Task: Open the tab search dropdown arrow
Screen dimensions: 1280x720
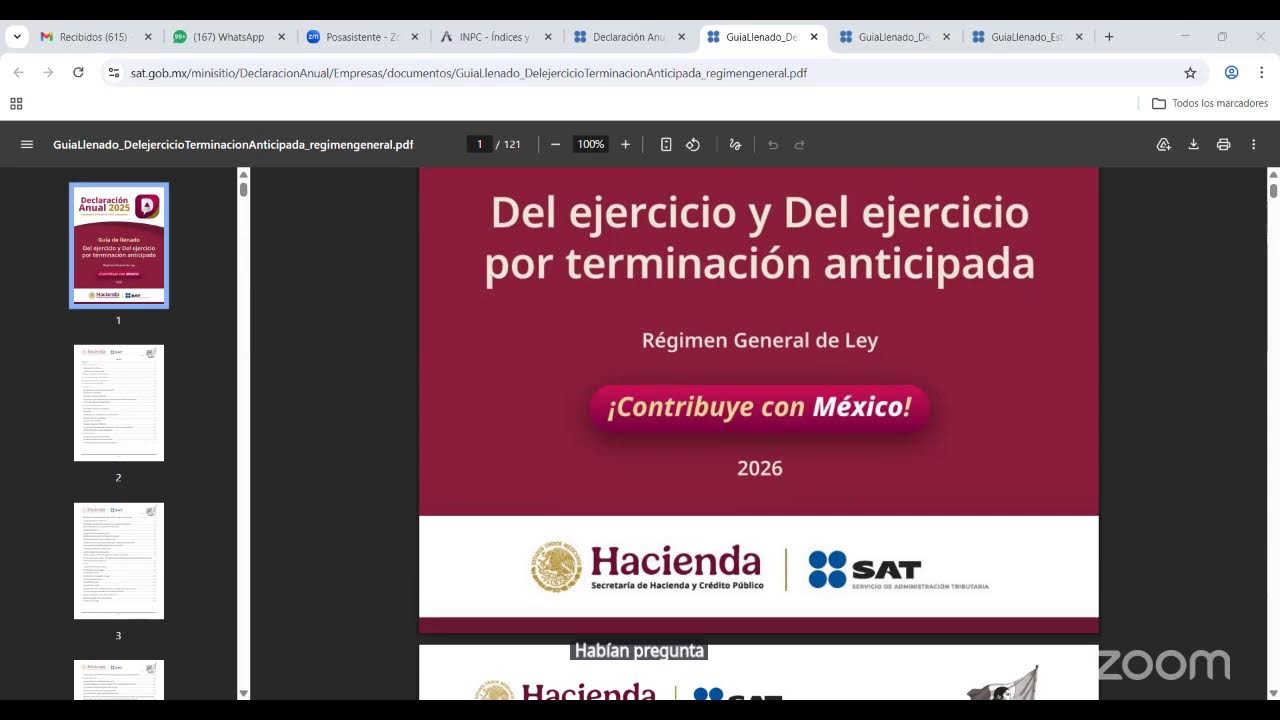Action: coord(17,37)
